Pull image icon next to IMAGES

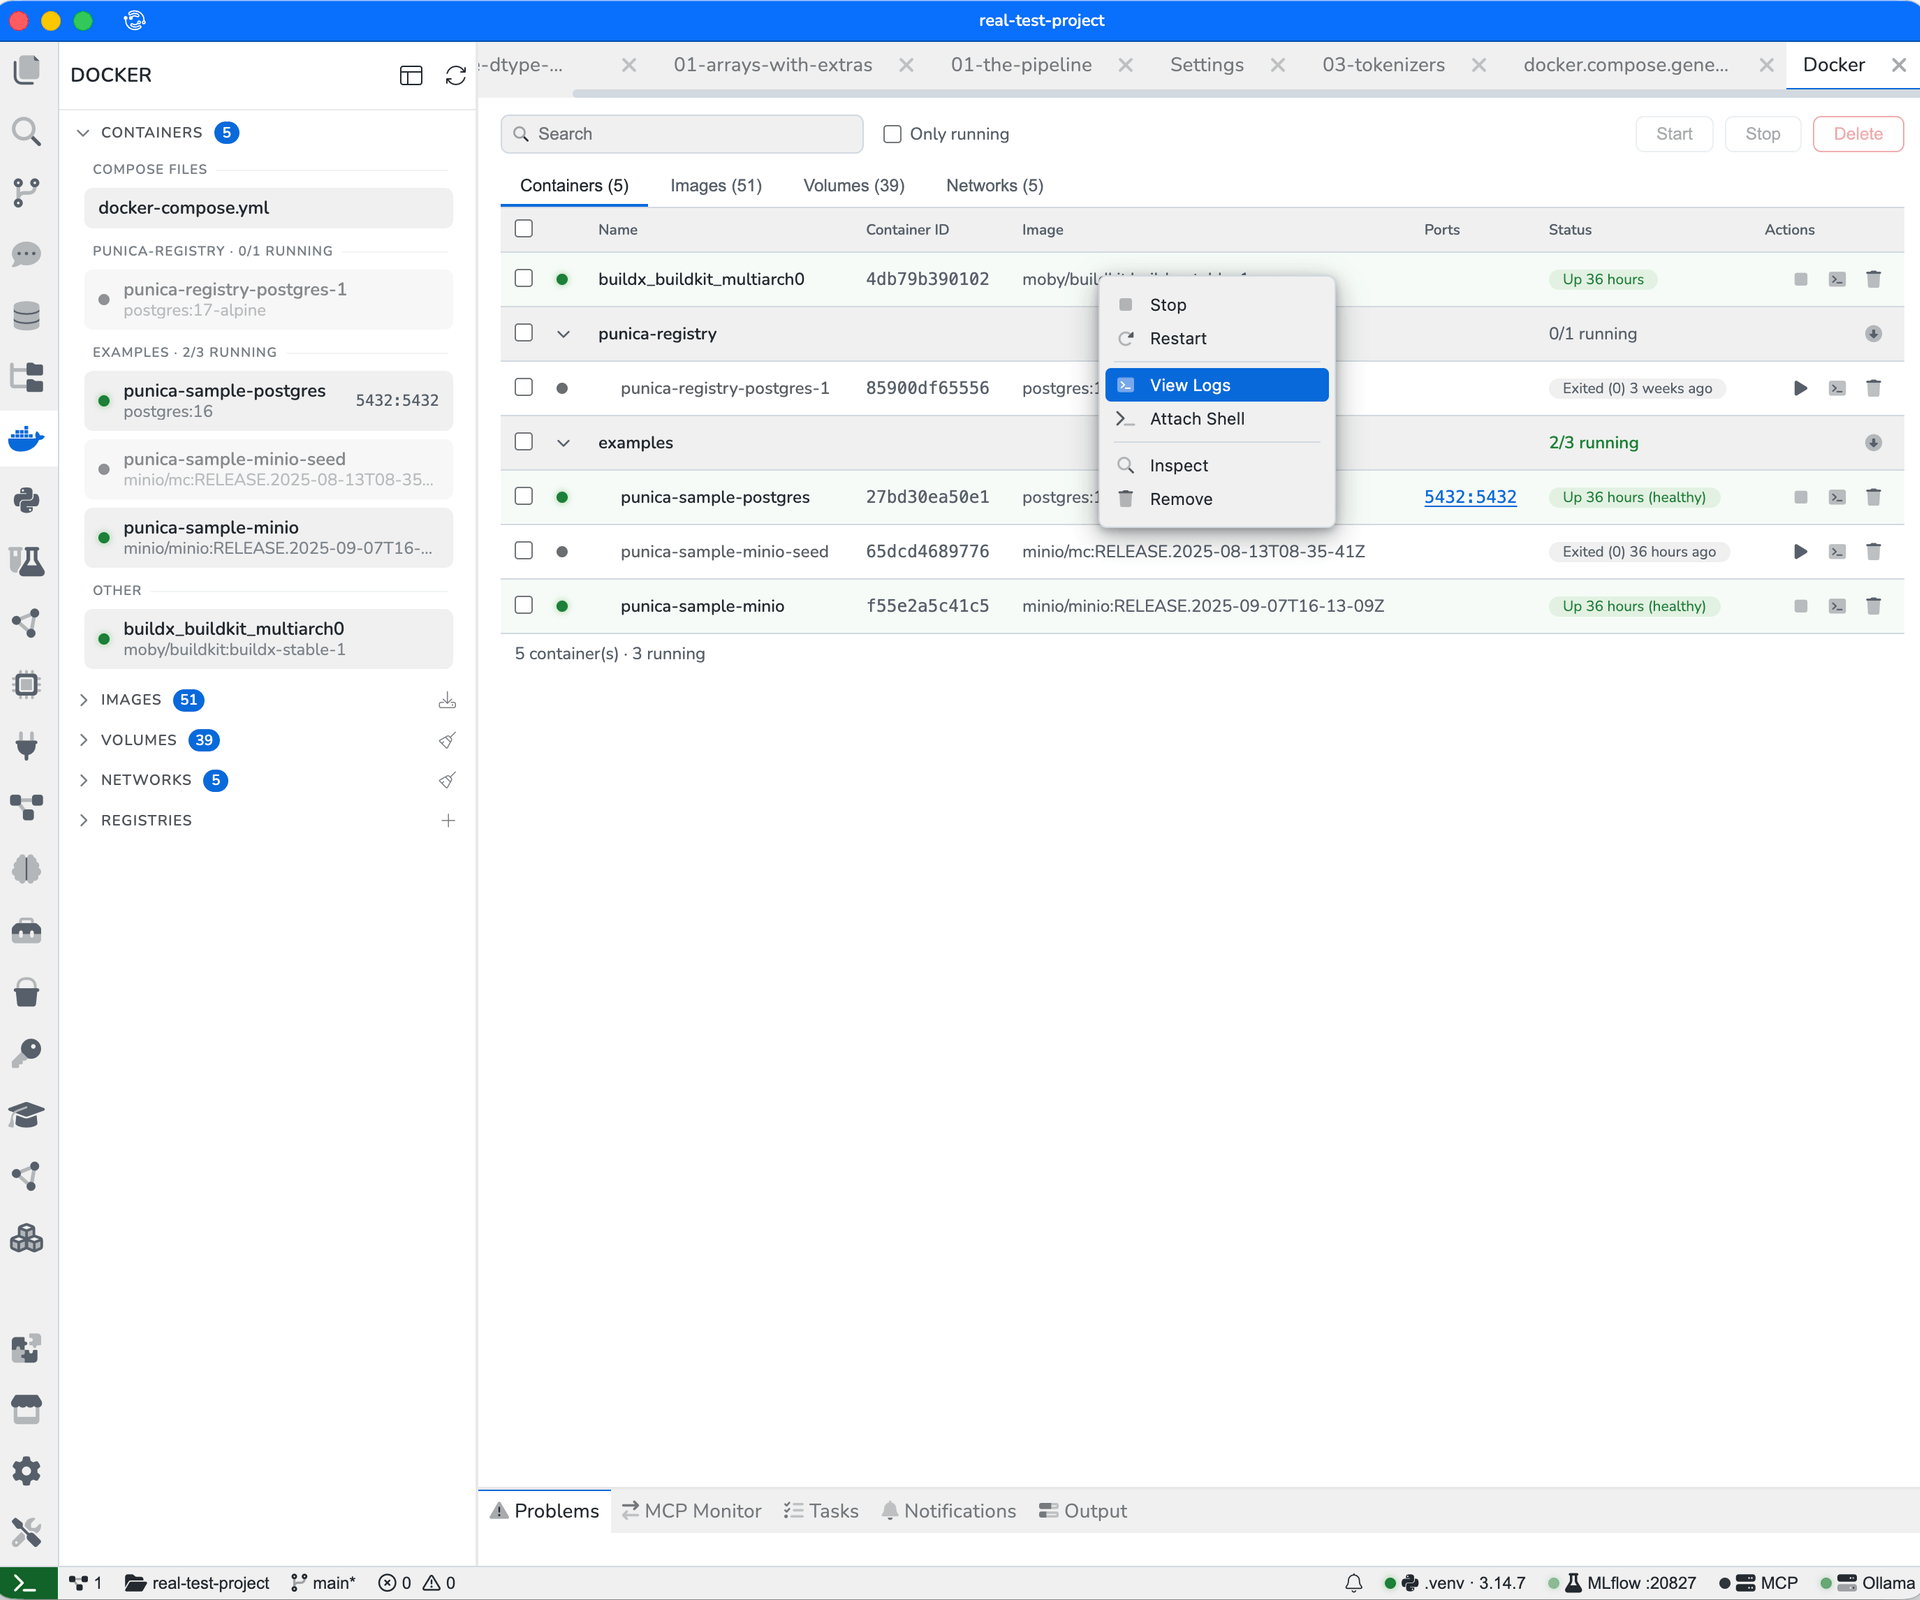coord(447,700)
